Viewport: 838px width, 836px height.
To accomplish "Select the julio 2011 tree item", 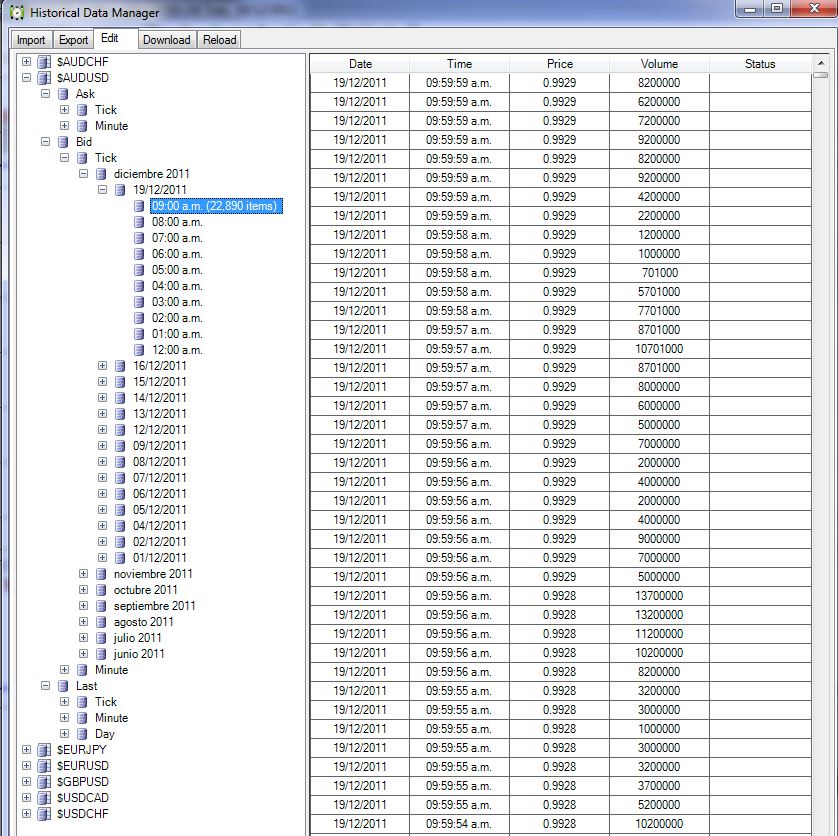I will (x=137, y=638).
